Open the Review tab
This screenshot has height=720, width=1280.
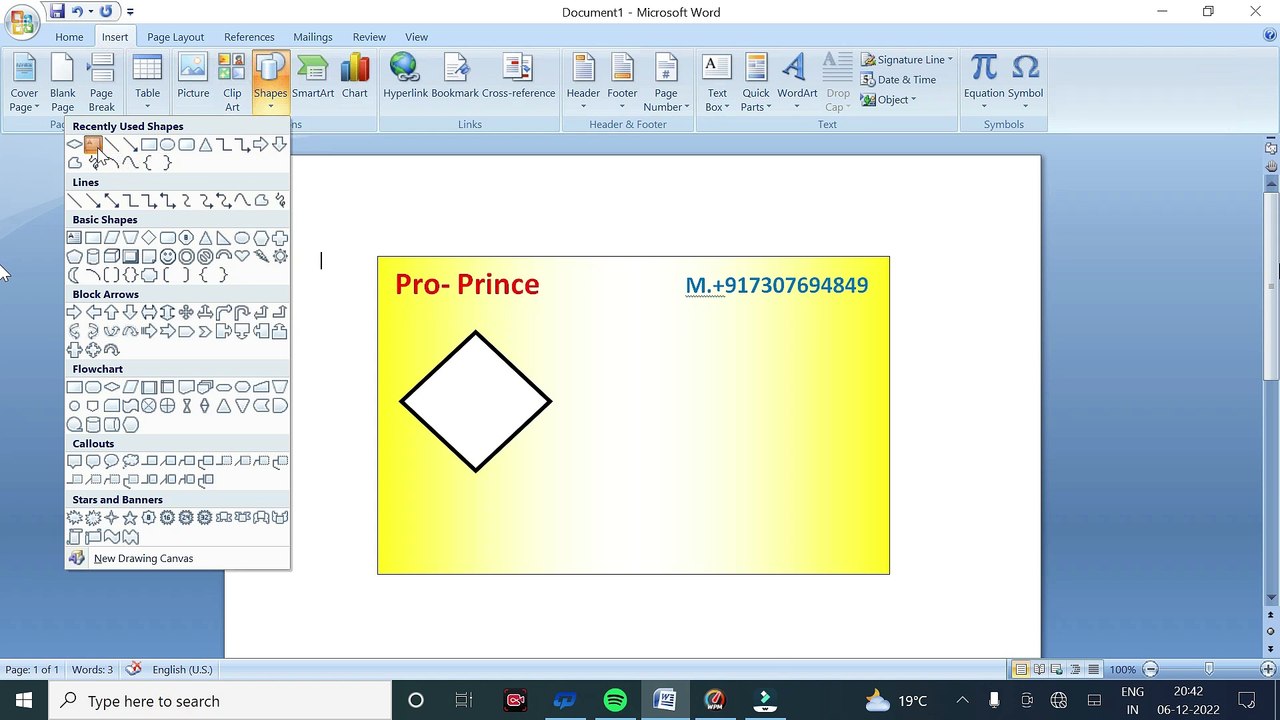369,37
